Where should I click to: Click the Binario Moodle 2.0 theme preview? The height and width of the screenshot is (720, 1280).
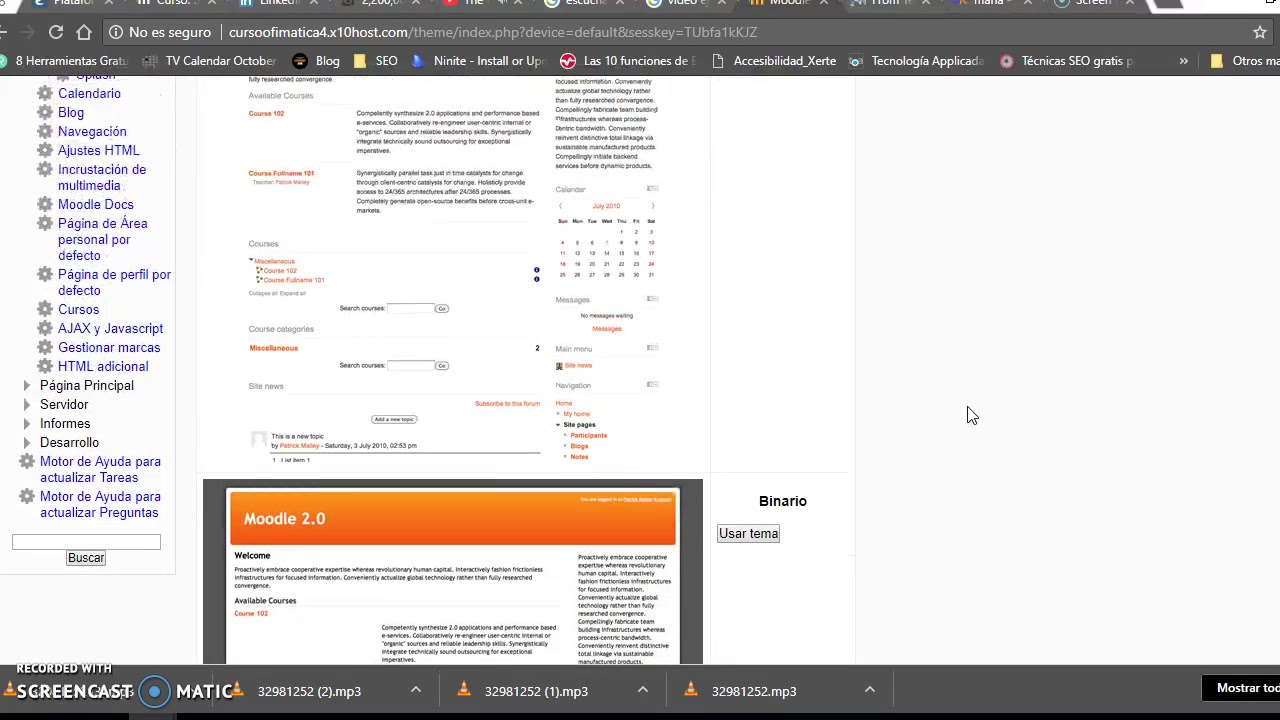(x=453, y=572)
